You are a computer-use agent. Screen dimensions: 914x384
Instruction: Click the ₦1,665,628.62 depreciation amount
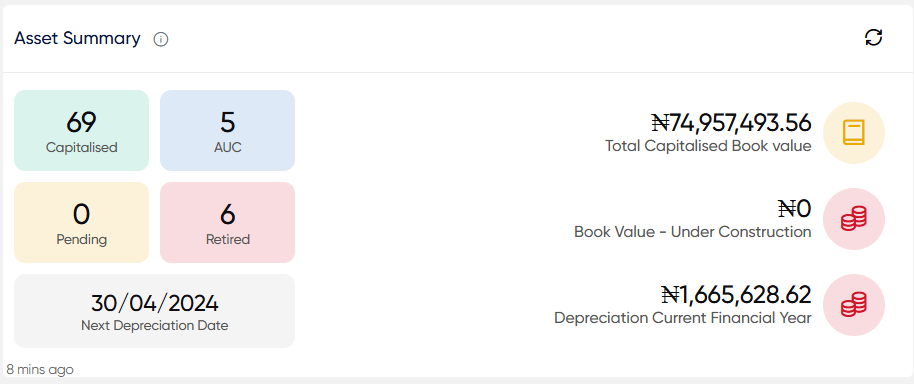736,295
